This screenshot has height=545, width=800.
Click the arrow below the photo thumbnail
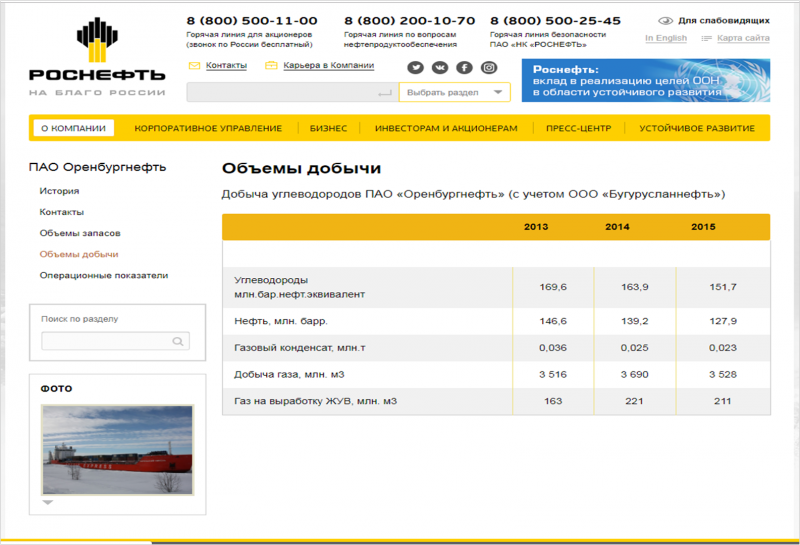pyautogui.click(x=47, y=503)
